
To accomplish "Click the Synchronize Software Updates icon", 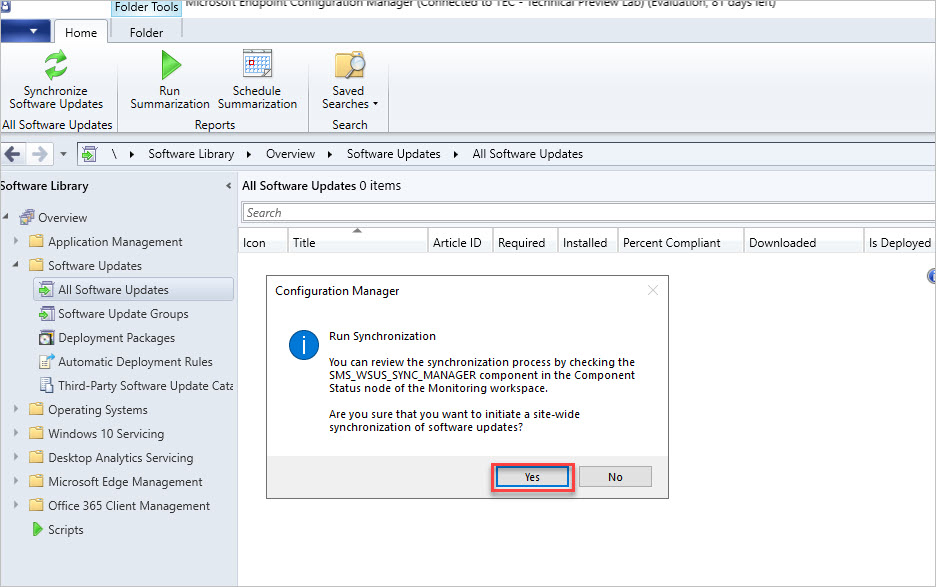I will 56,65.
